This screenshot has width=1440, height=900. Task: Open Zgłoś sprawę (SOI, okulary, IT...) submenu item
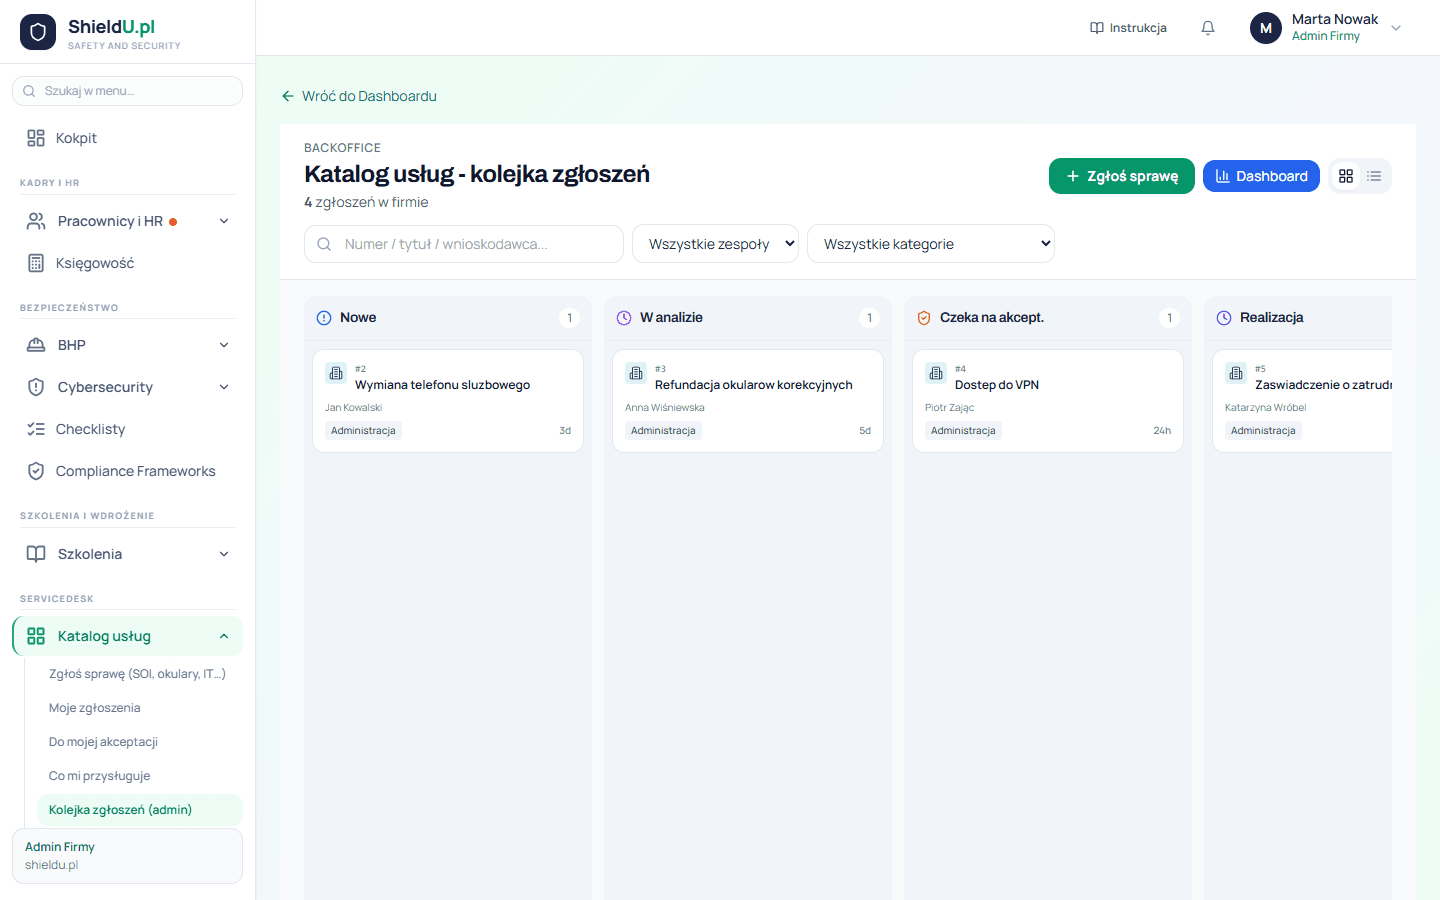point(138,674)
